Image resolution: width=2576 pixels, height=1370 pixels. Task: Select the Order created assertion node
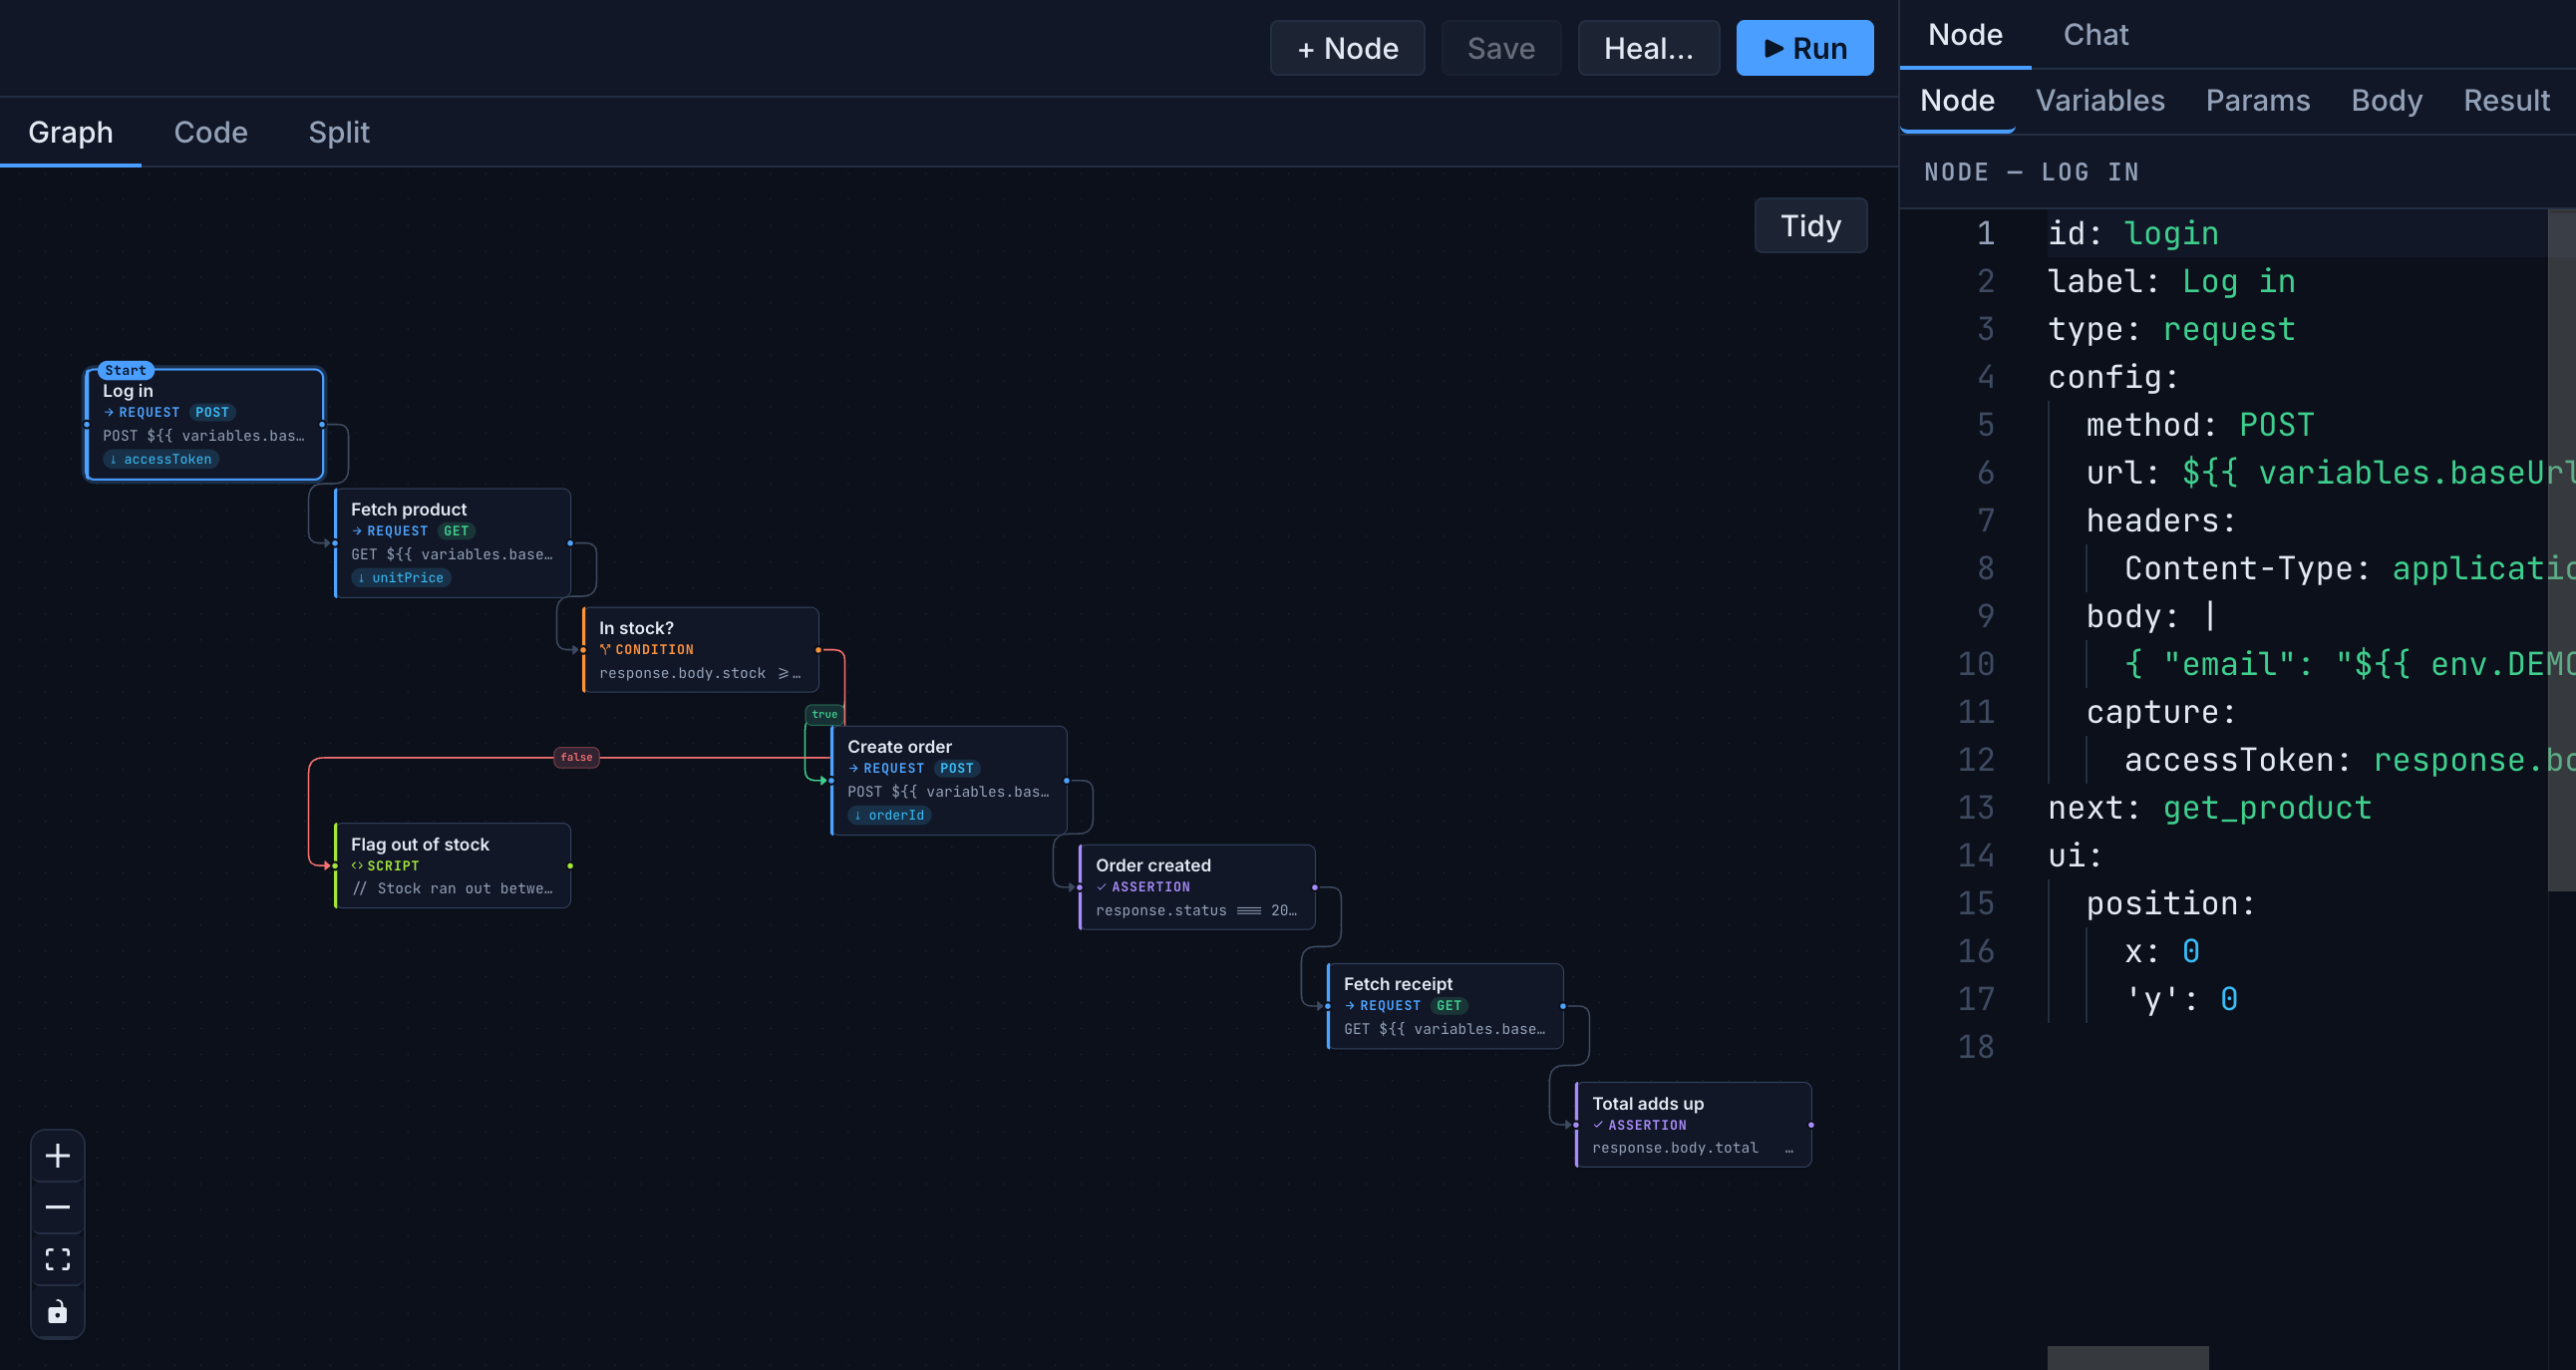coord(1197,887)
